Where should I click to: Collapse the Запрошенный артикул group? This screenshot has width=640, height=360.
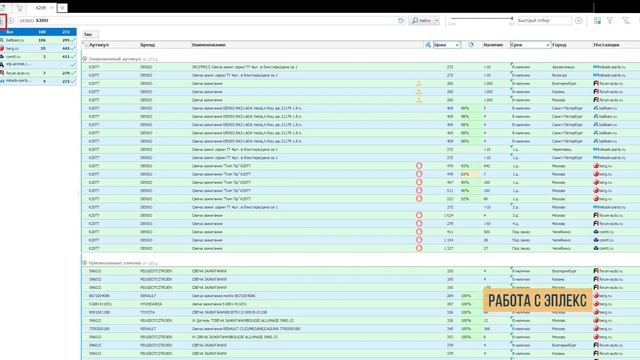click(84, 59)
